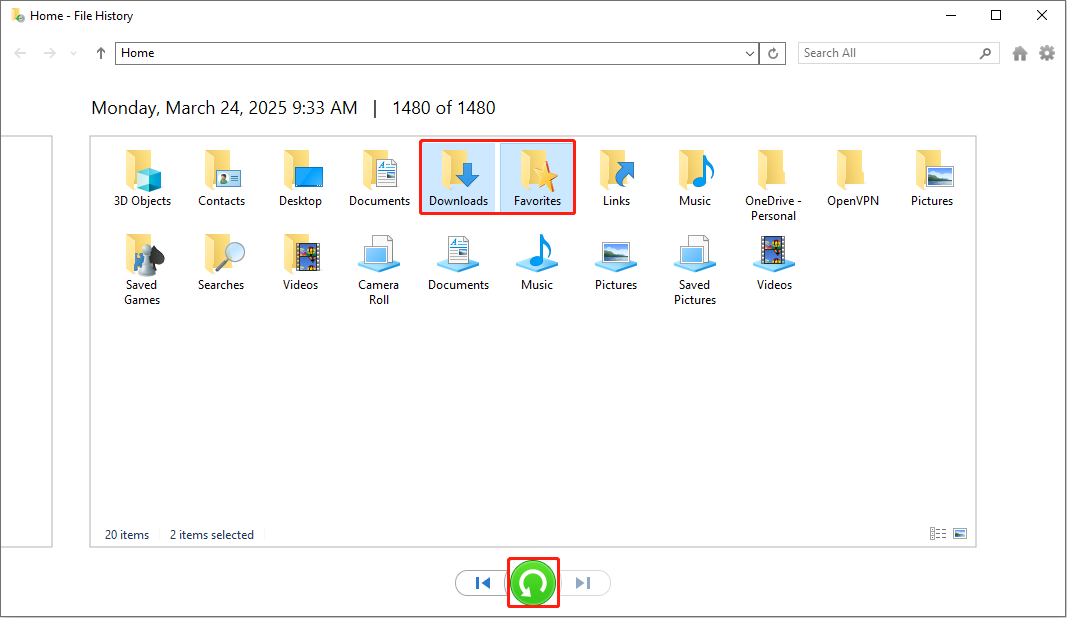
Task: Select the 3D Objects folder
Action: tap(142, 179)
